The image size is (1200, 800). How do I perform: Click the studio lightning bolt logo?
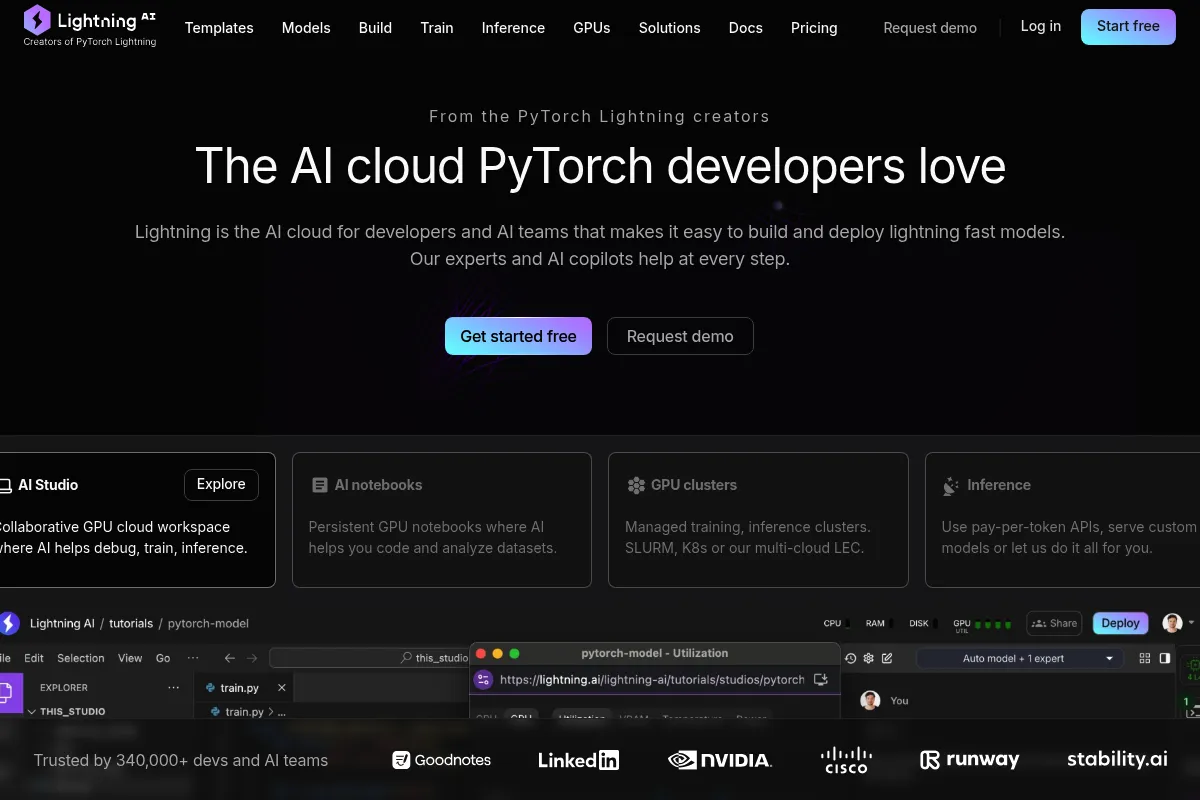(9, 623)
